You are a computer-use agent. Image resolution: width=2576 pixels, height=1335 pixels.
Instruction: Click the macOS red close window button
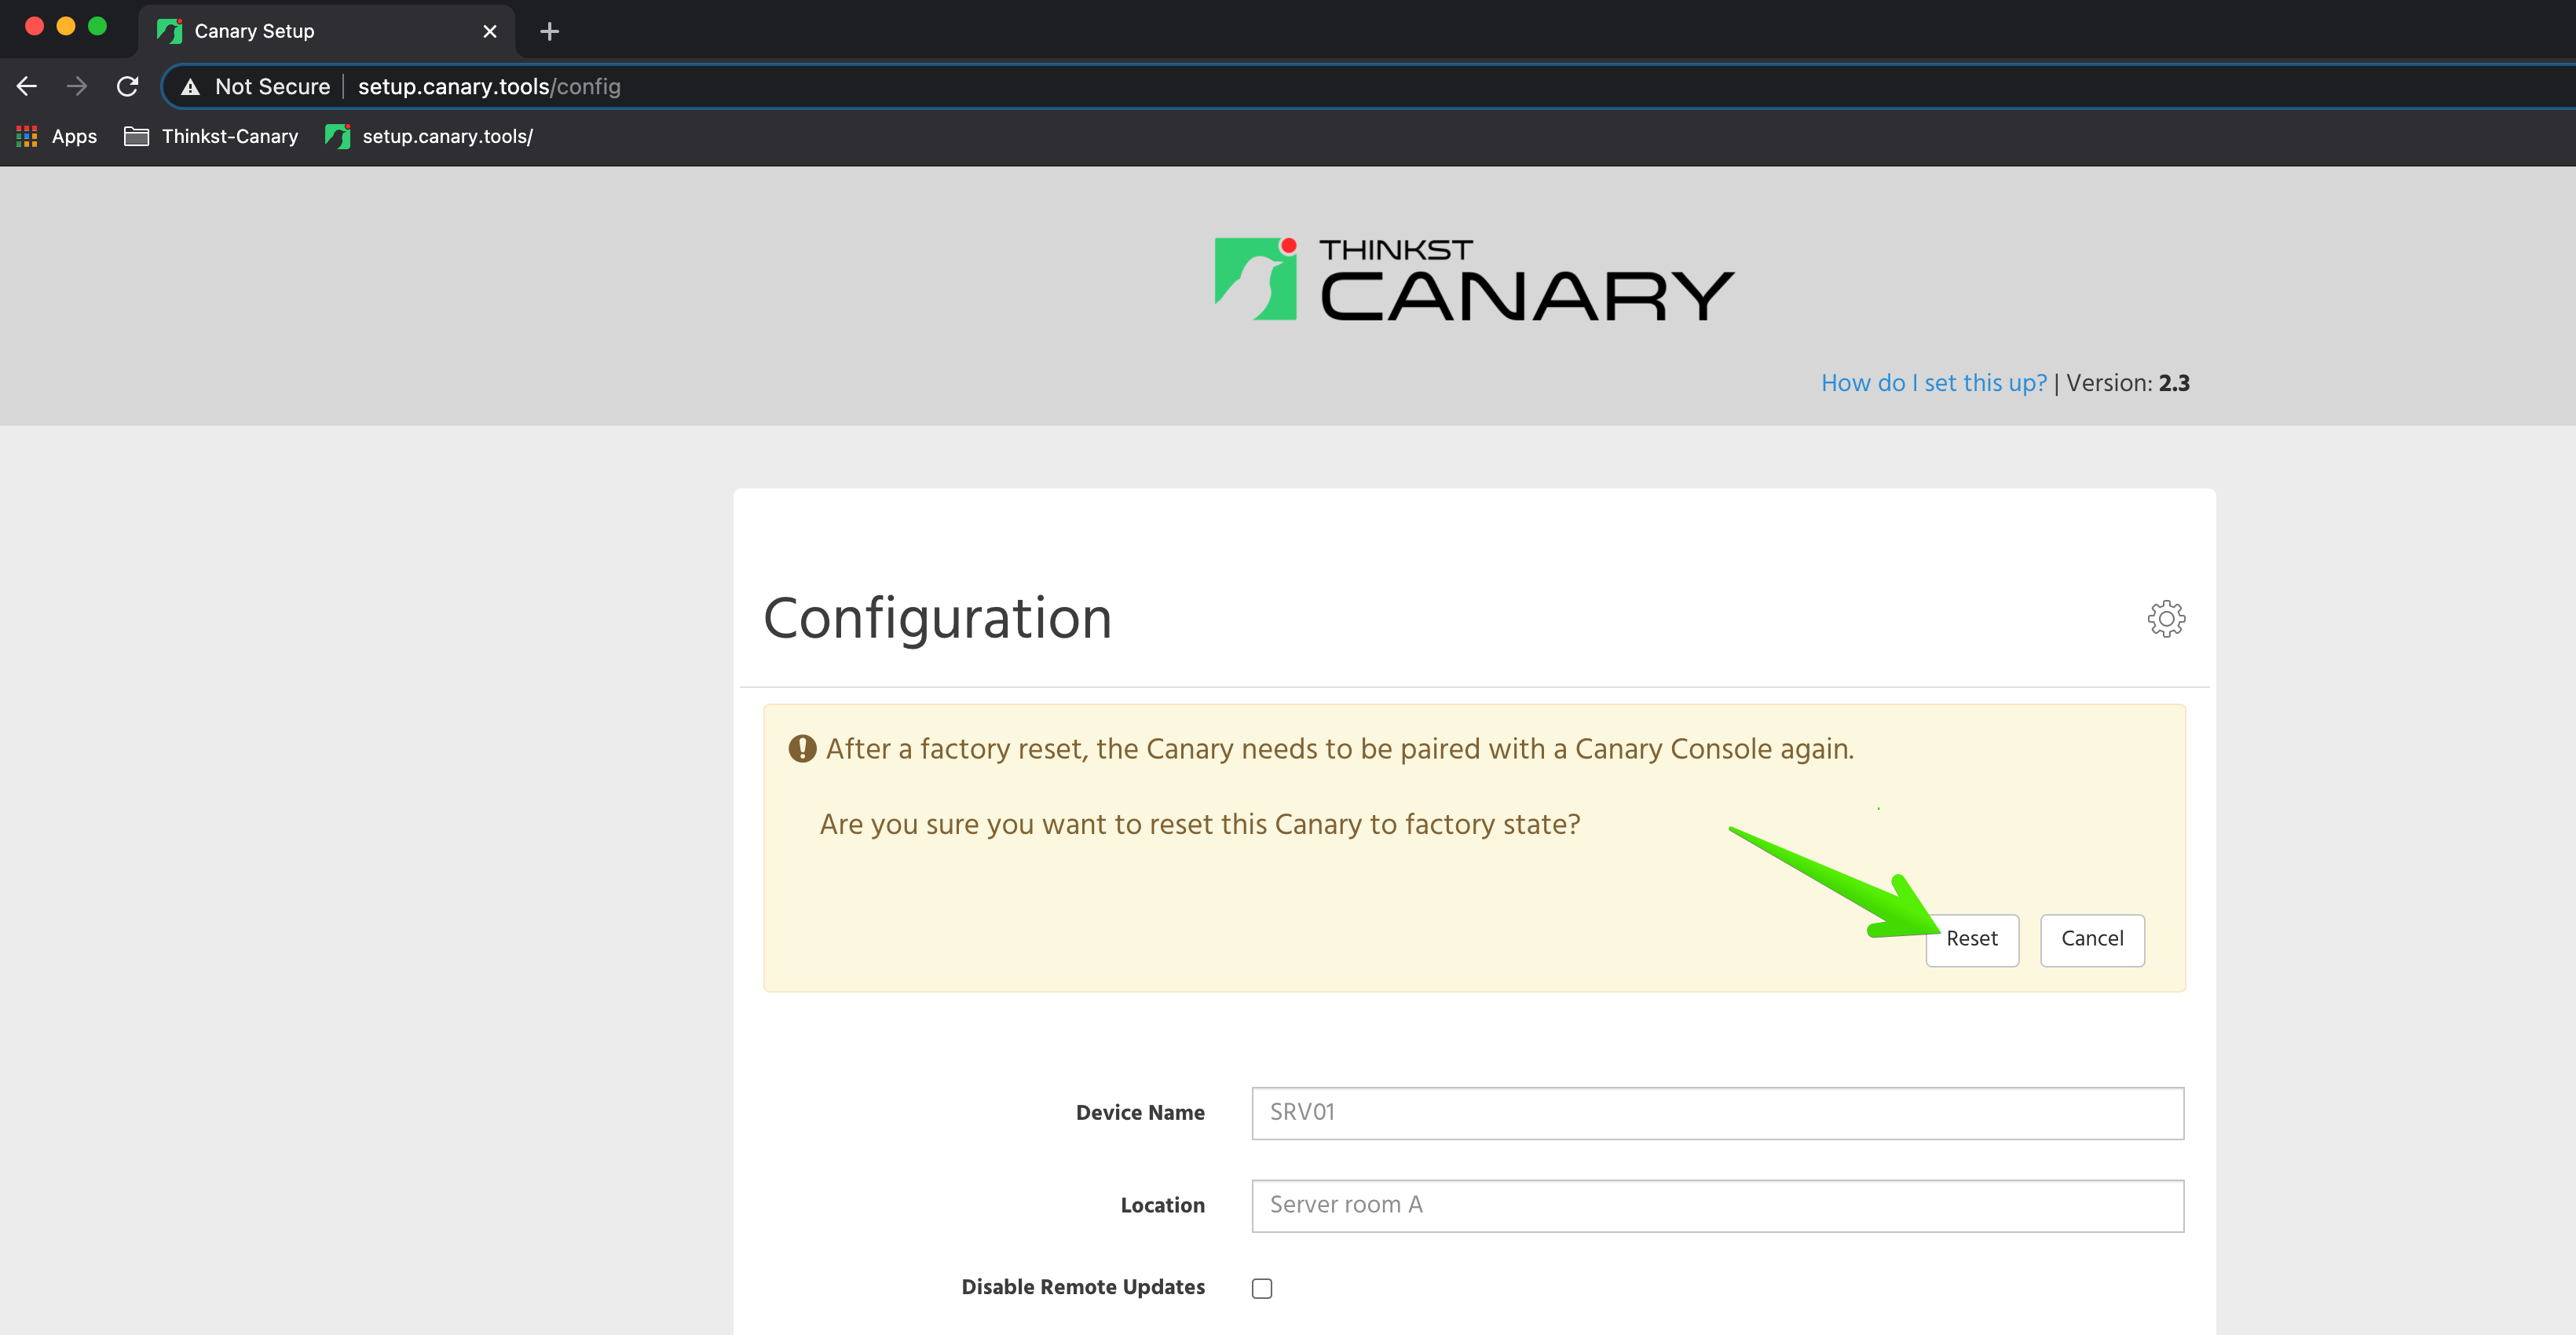click(x=34, y=26)
